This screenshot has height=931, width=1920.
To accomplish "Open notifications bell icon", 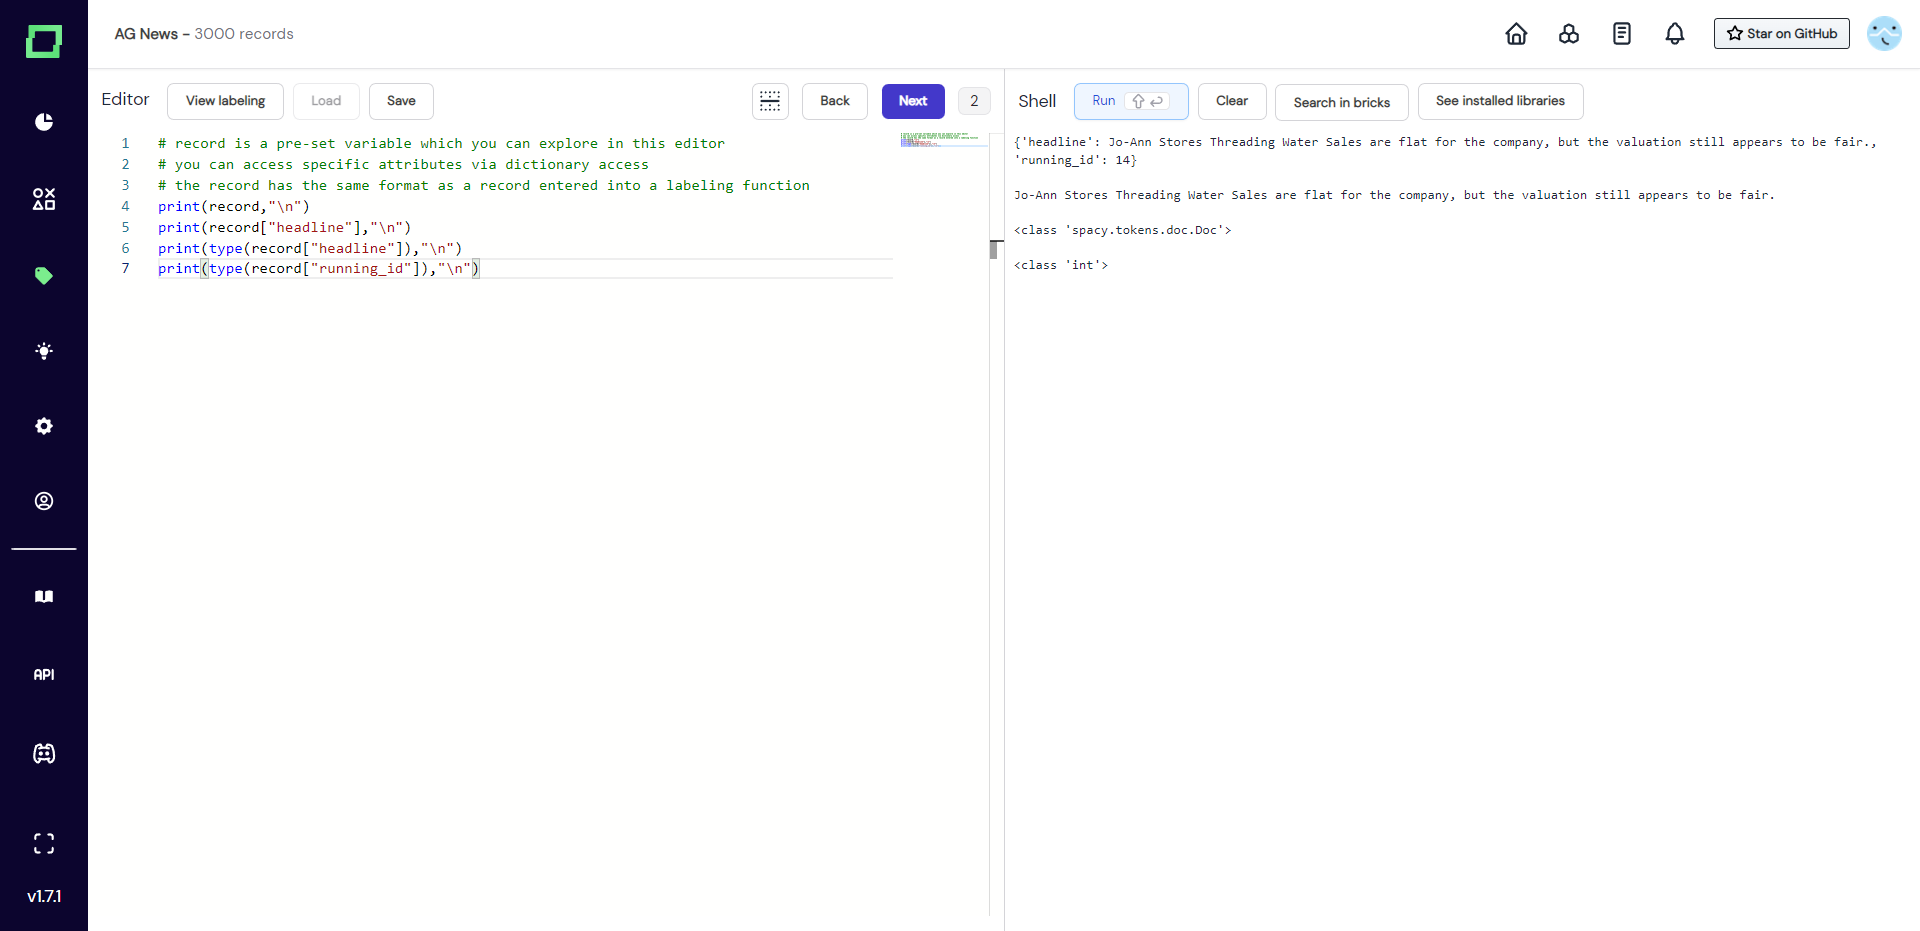I will 1675,34.
